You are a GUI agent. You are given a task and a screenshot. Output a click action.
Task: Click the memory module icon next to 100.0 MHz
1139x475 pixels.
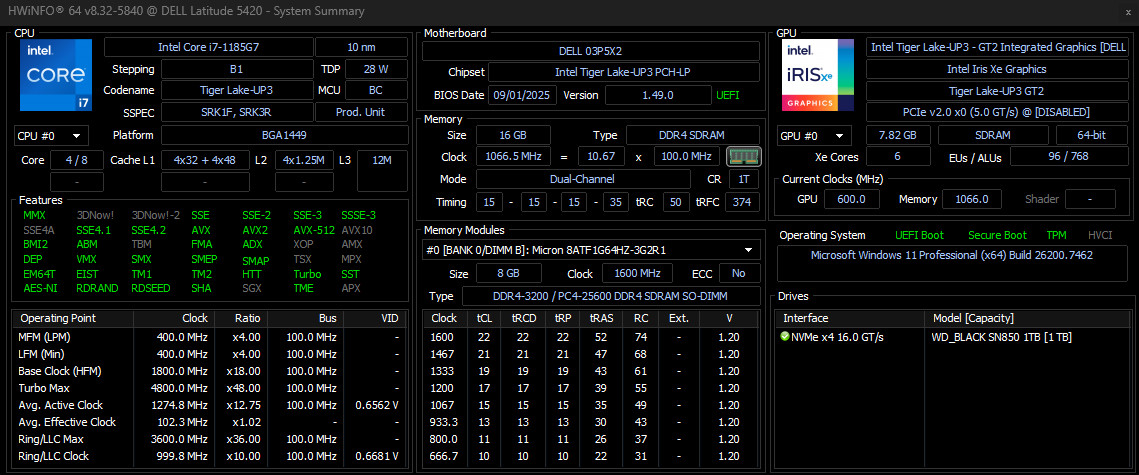(744, 157)
